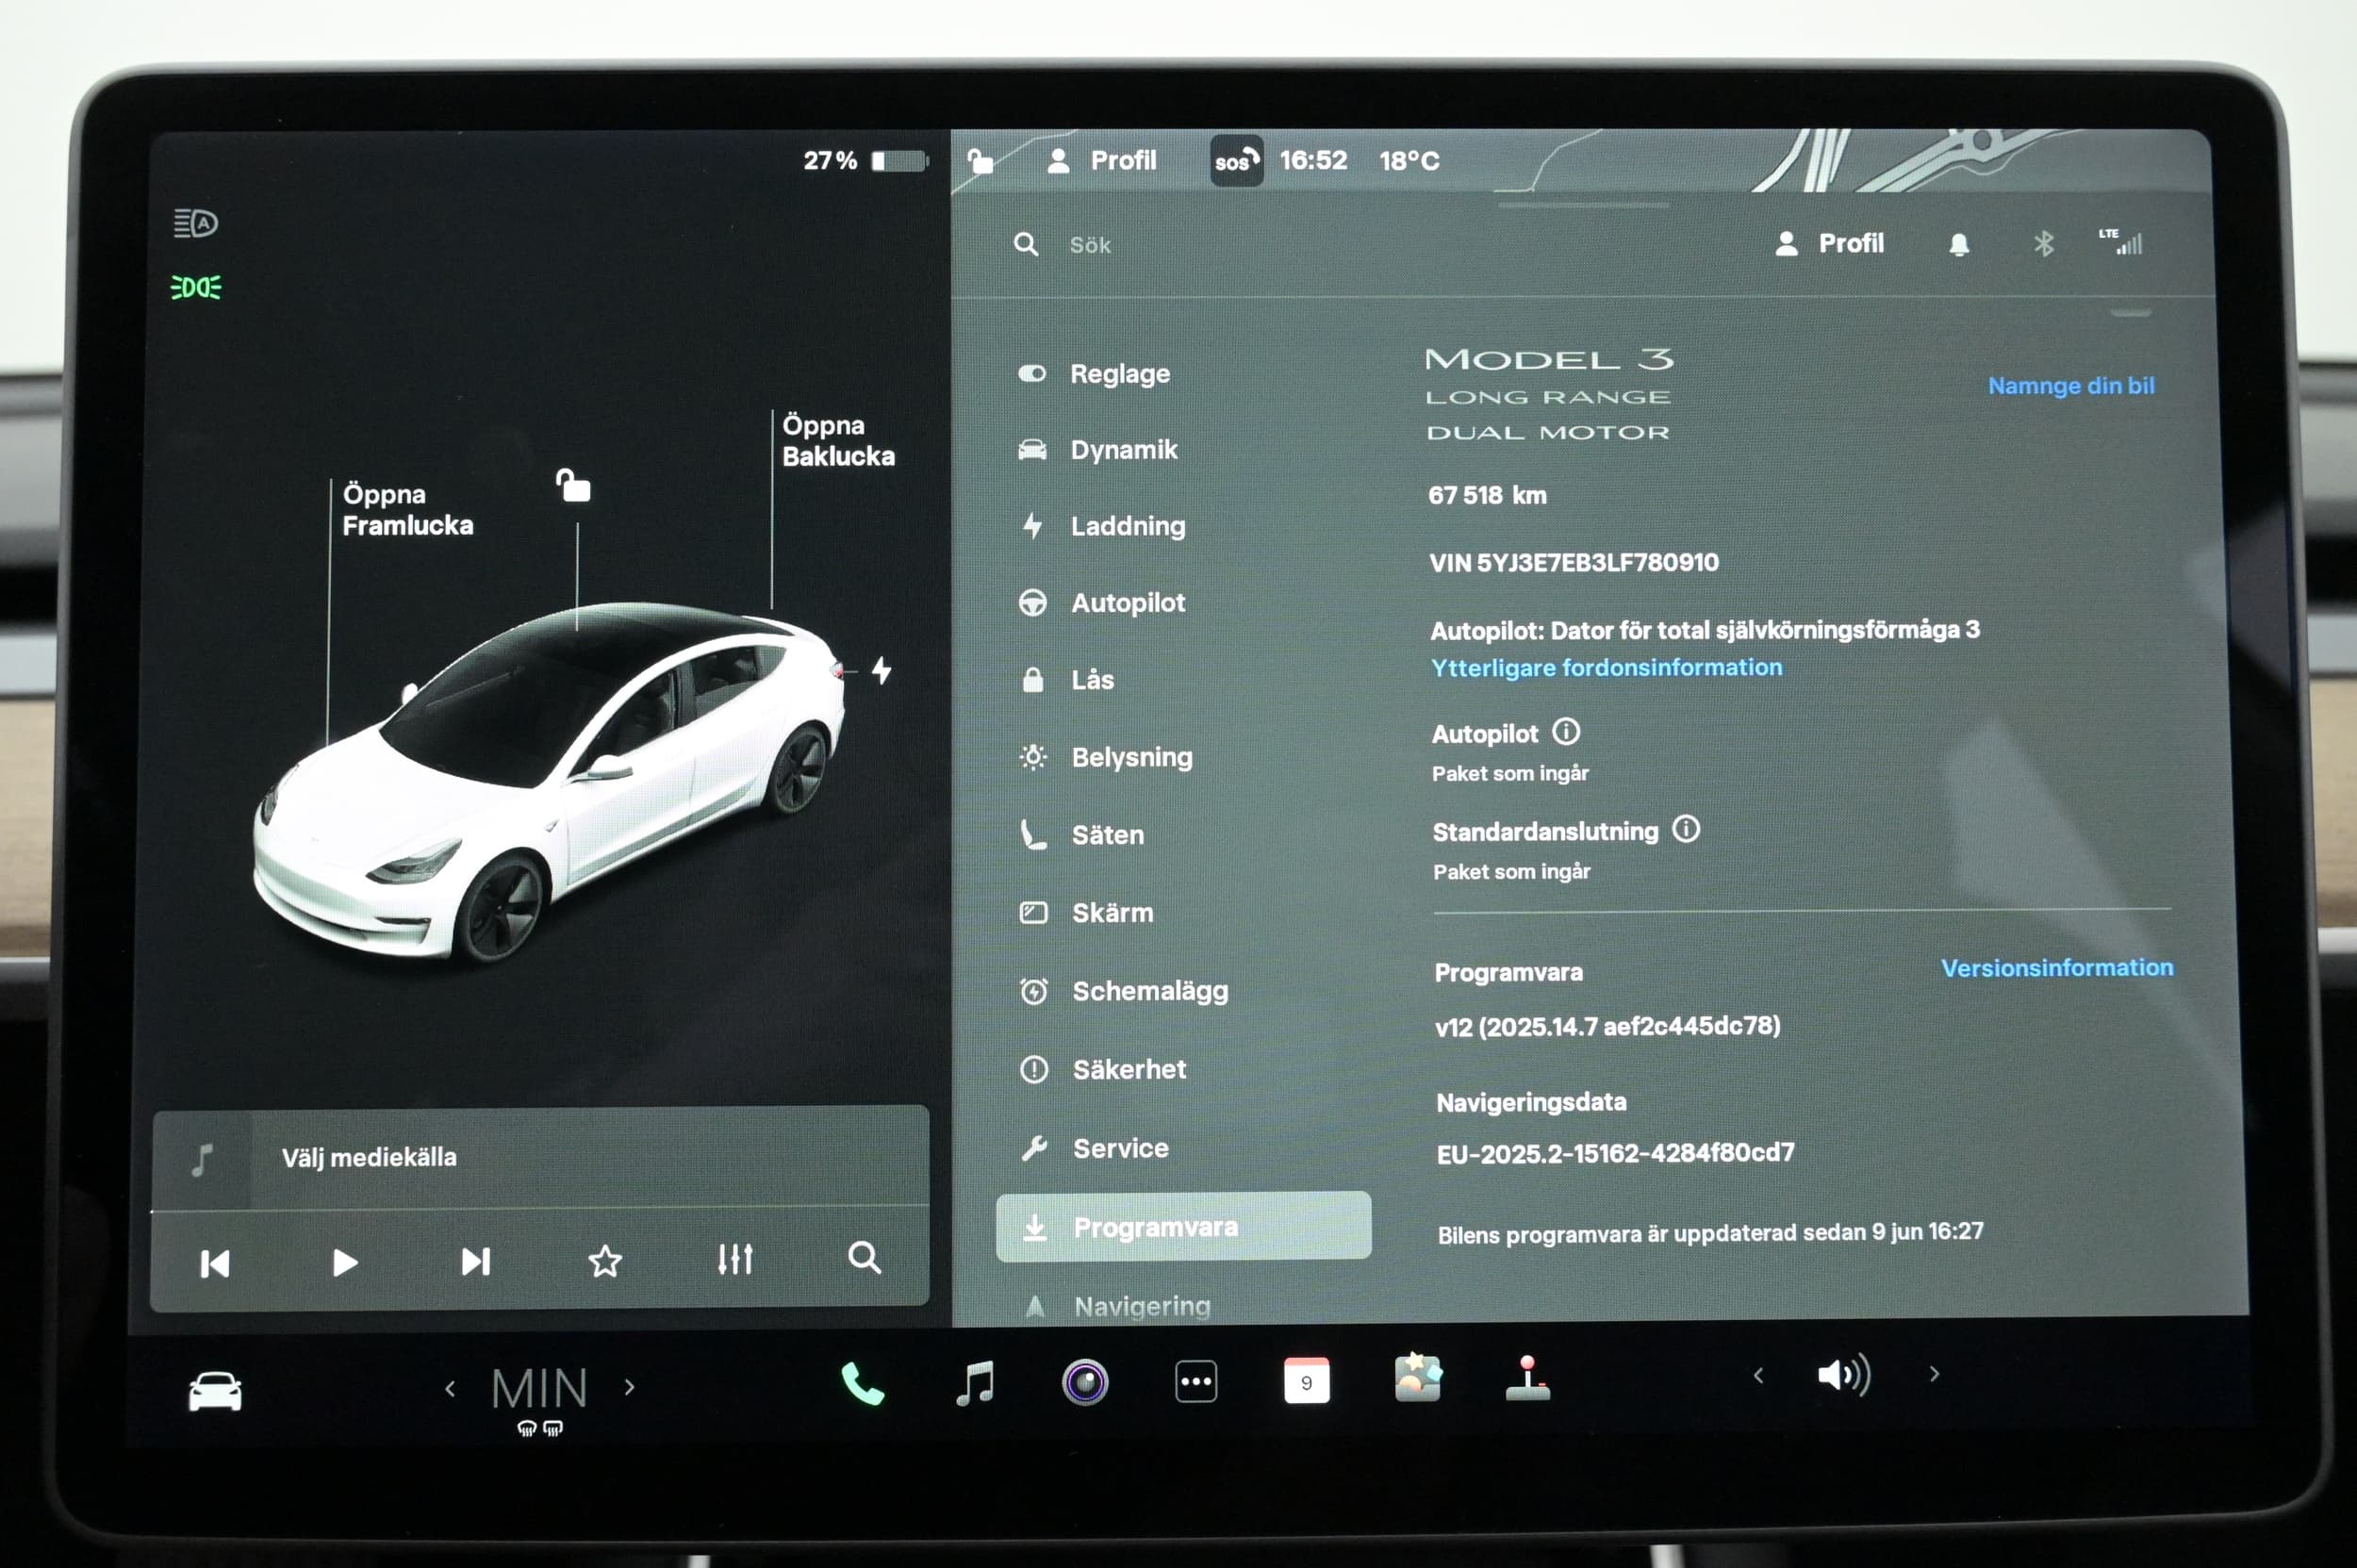Image resolution: width=2357 pixels, height=1568 pixels.
Task: Tap the 18°C outside temperature
Action: click(x=1409, y=161)
